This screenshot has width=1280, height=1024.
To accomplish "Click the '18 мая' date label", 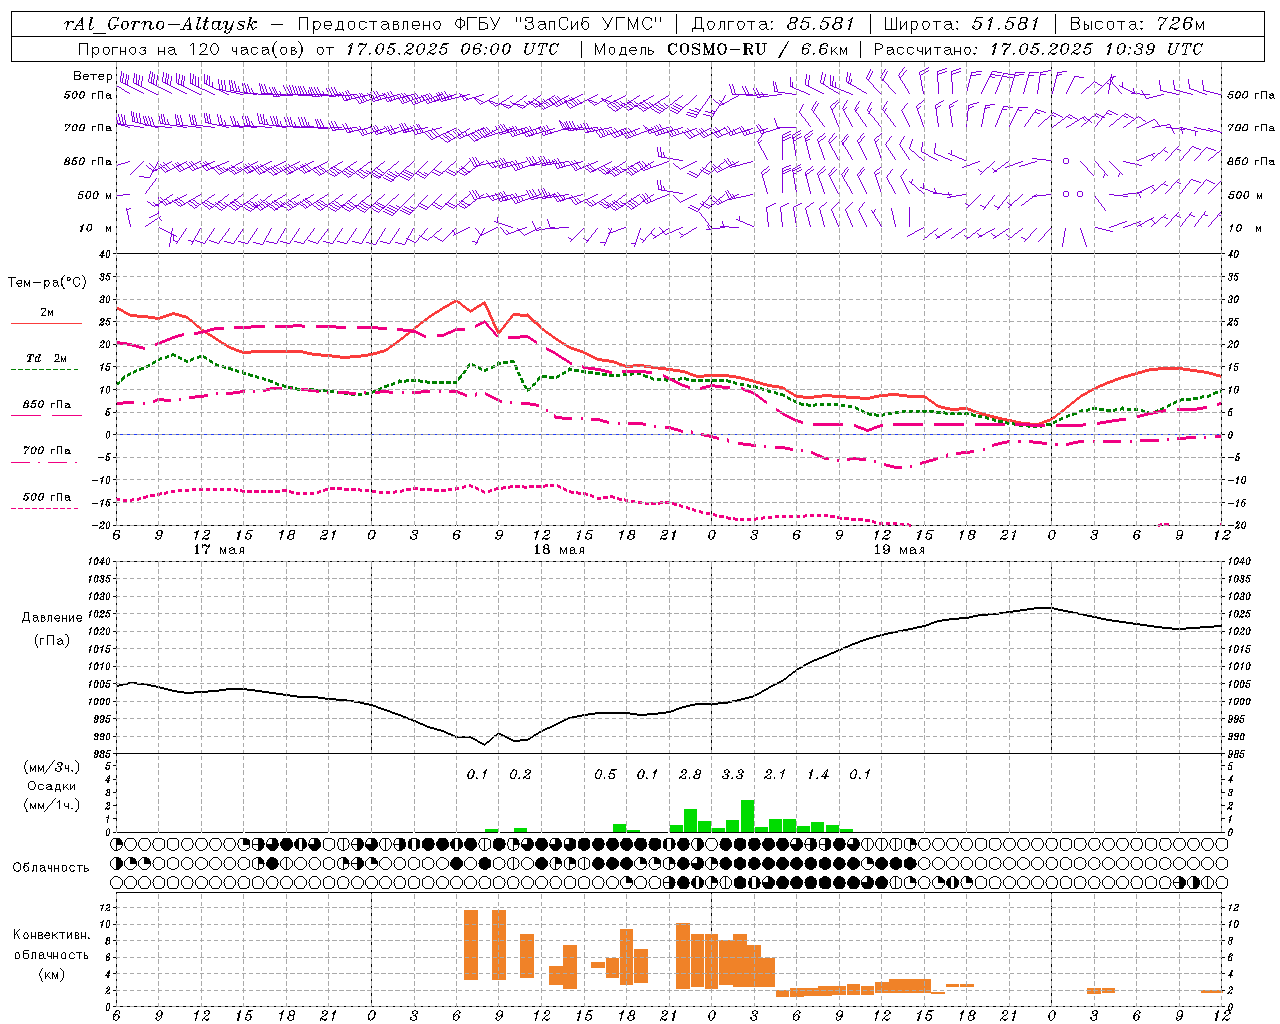I will 559,550.
